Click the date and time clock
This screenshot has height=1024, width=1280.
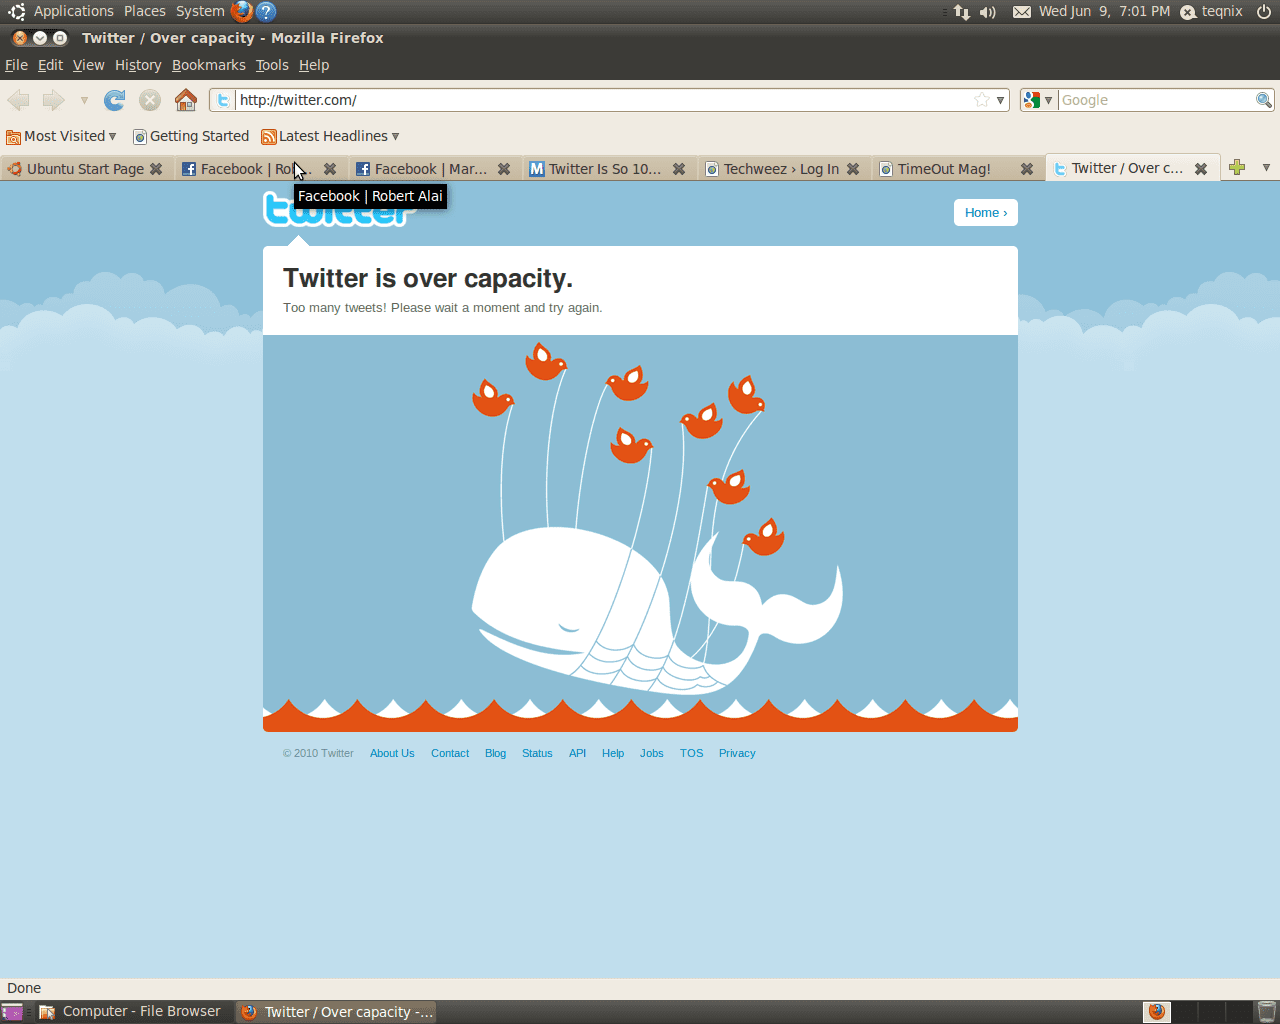[x=1104, y=12]
